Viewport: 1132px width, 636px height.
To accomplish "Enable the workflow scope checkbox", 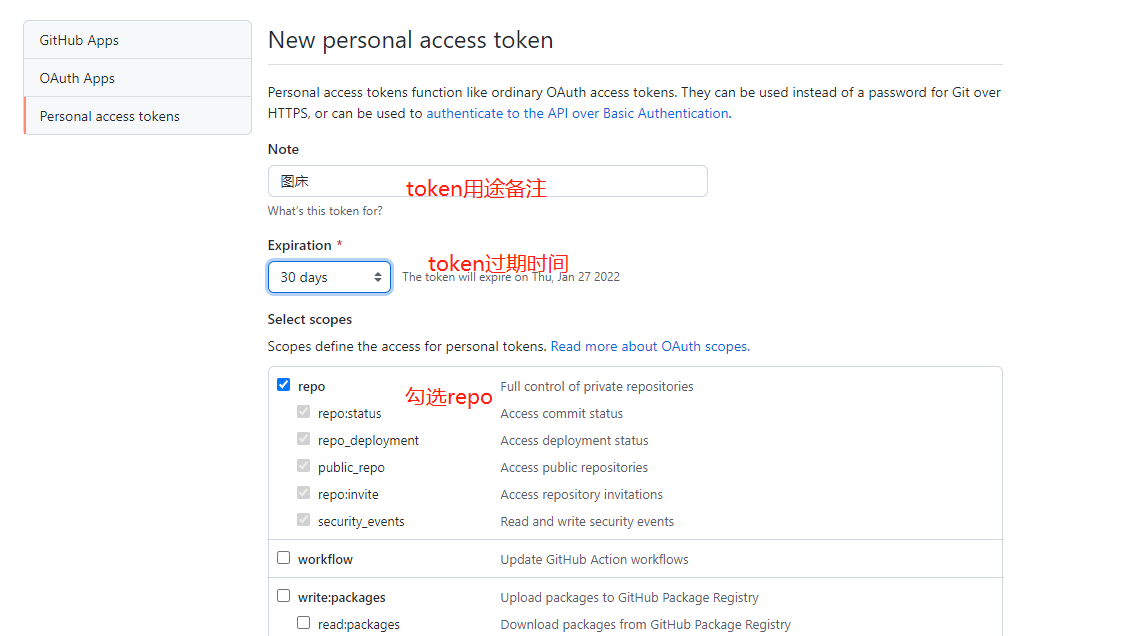I will pos(284,558).
